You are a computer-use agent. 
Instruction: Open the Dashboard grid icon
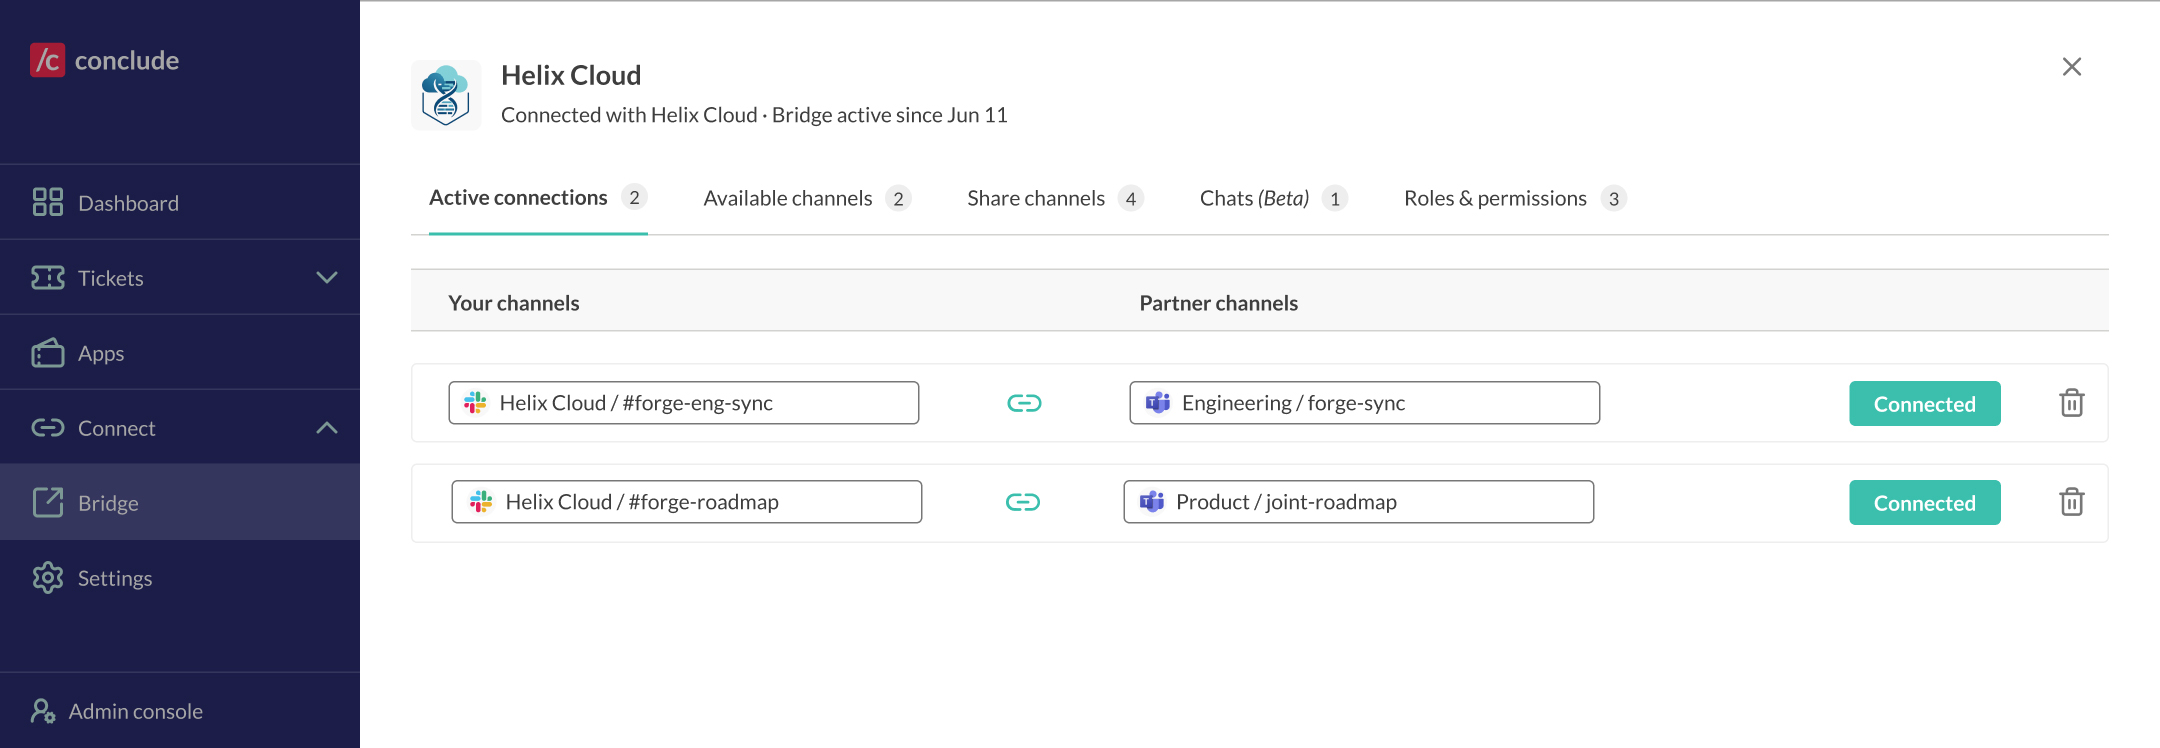click(x=47, y=202)
